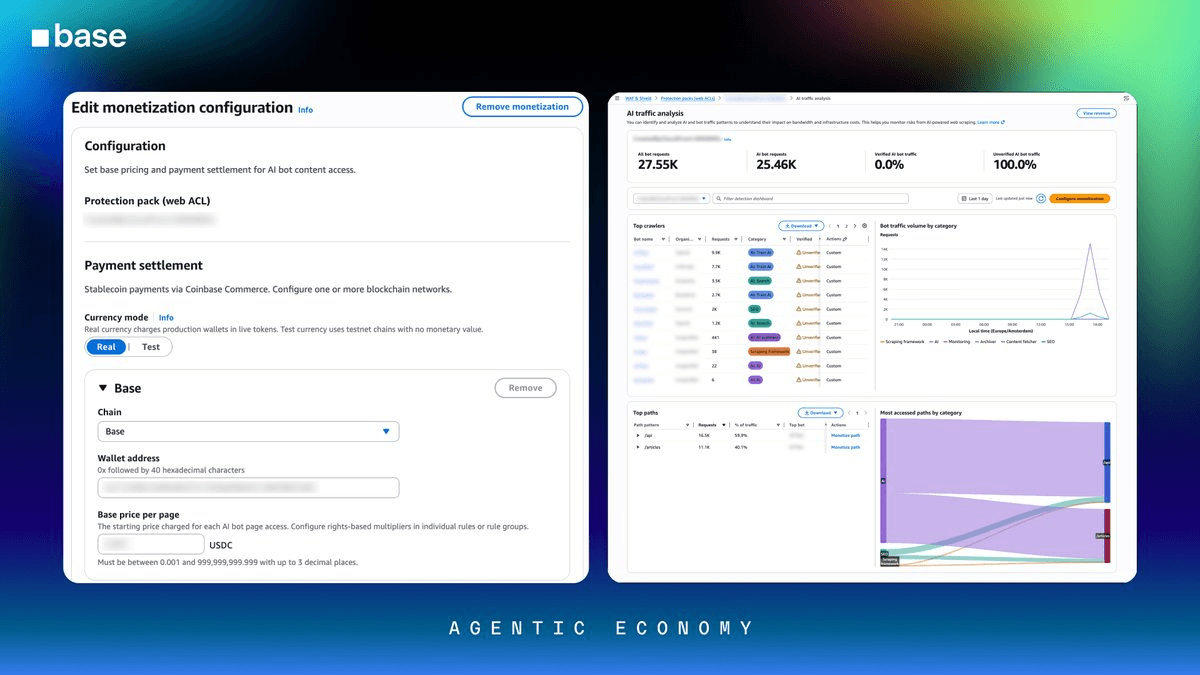Viewport: 1200px width, 675px height.
Task: Open the Protection packs (web ACLs) breadcrumb
Action: (688, 98)
